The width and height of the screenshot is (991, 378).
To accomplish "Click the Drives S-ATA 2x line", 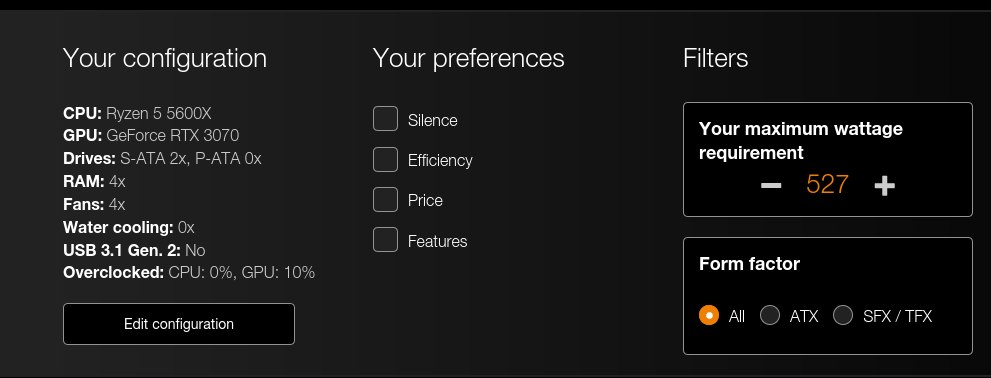I will click(162, 159).
